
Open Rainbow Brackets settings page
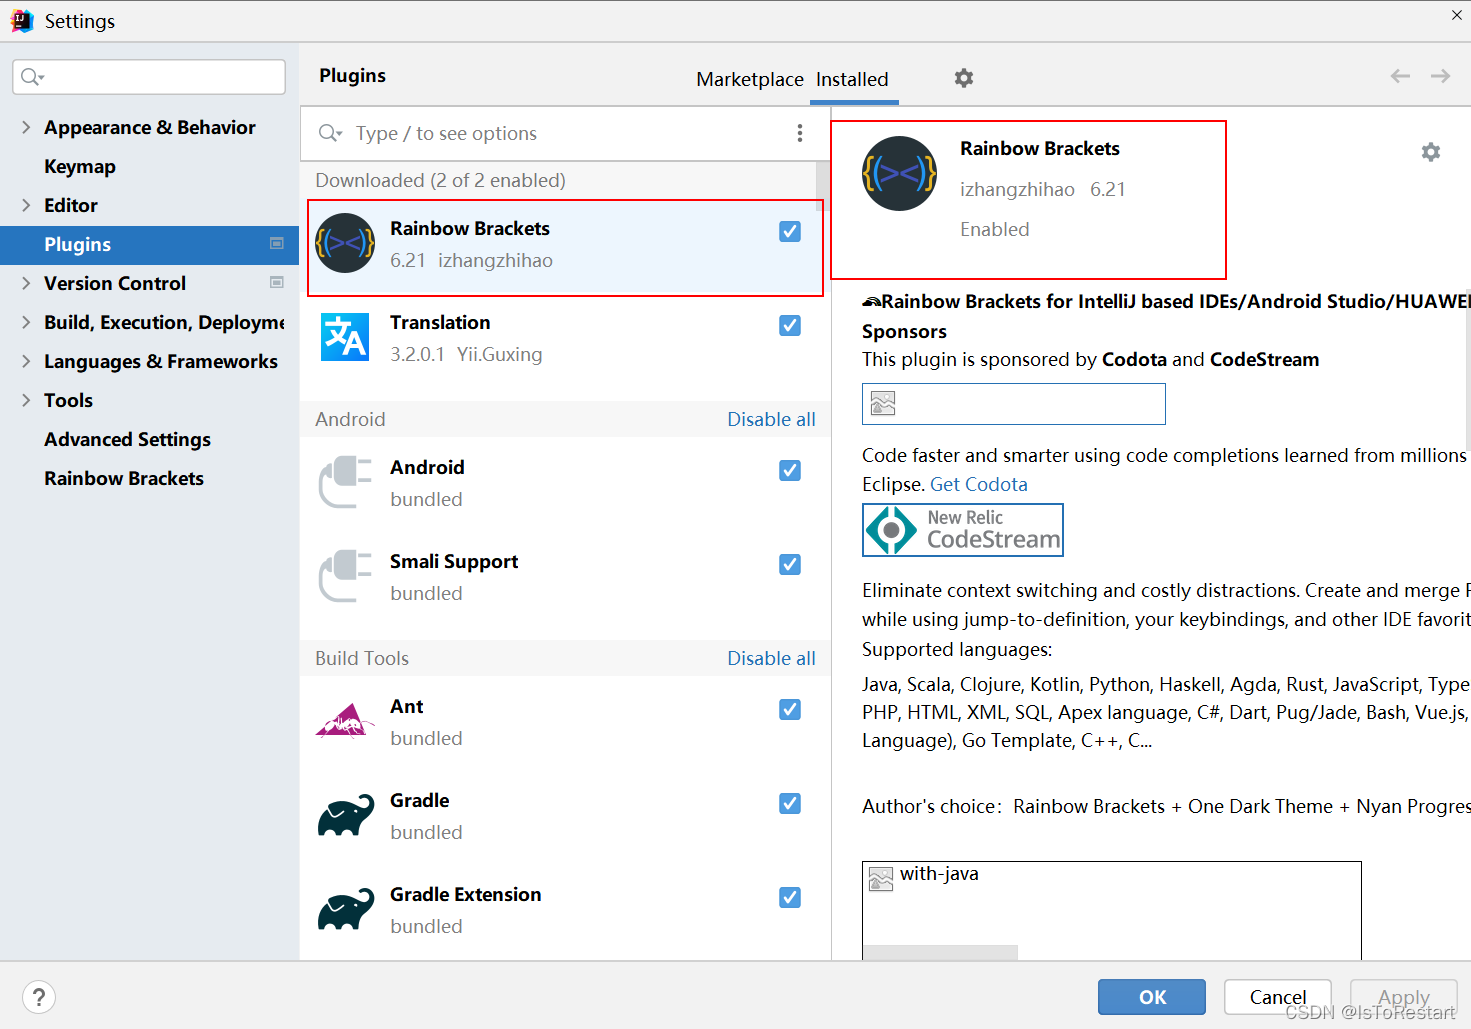pos(124,478)
